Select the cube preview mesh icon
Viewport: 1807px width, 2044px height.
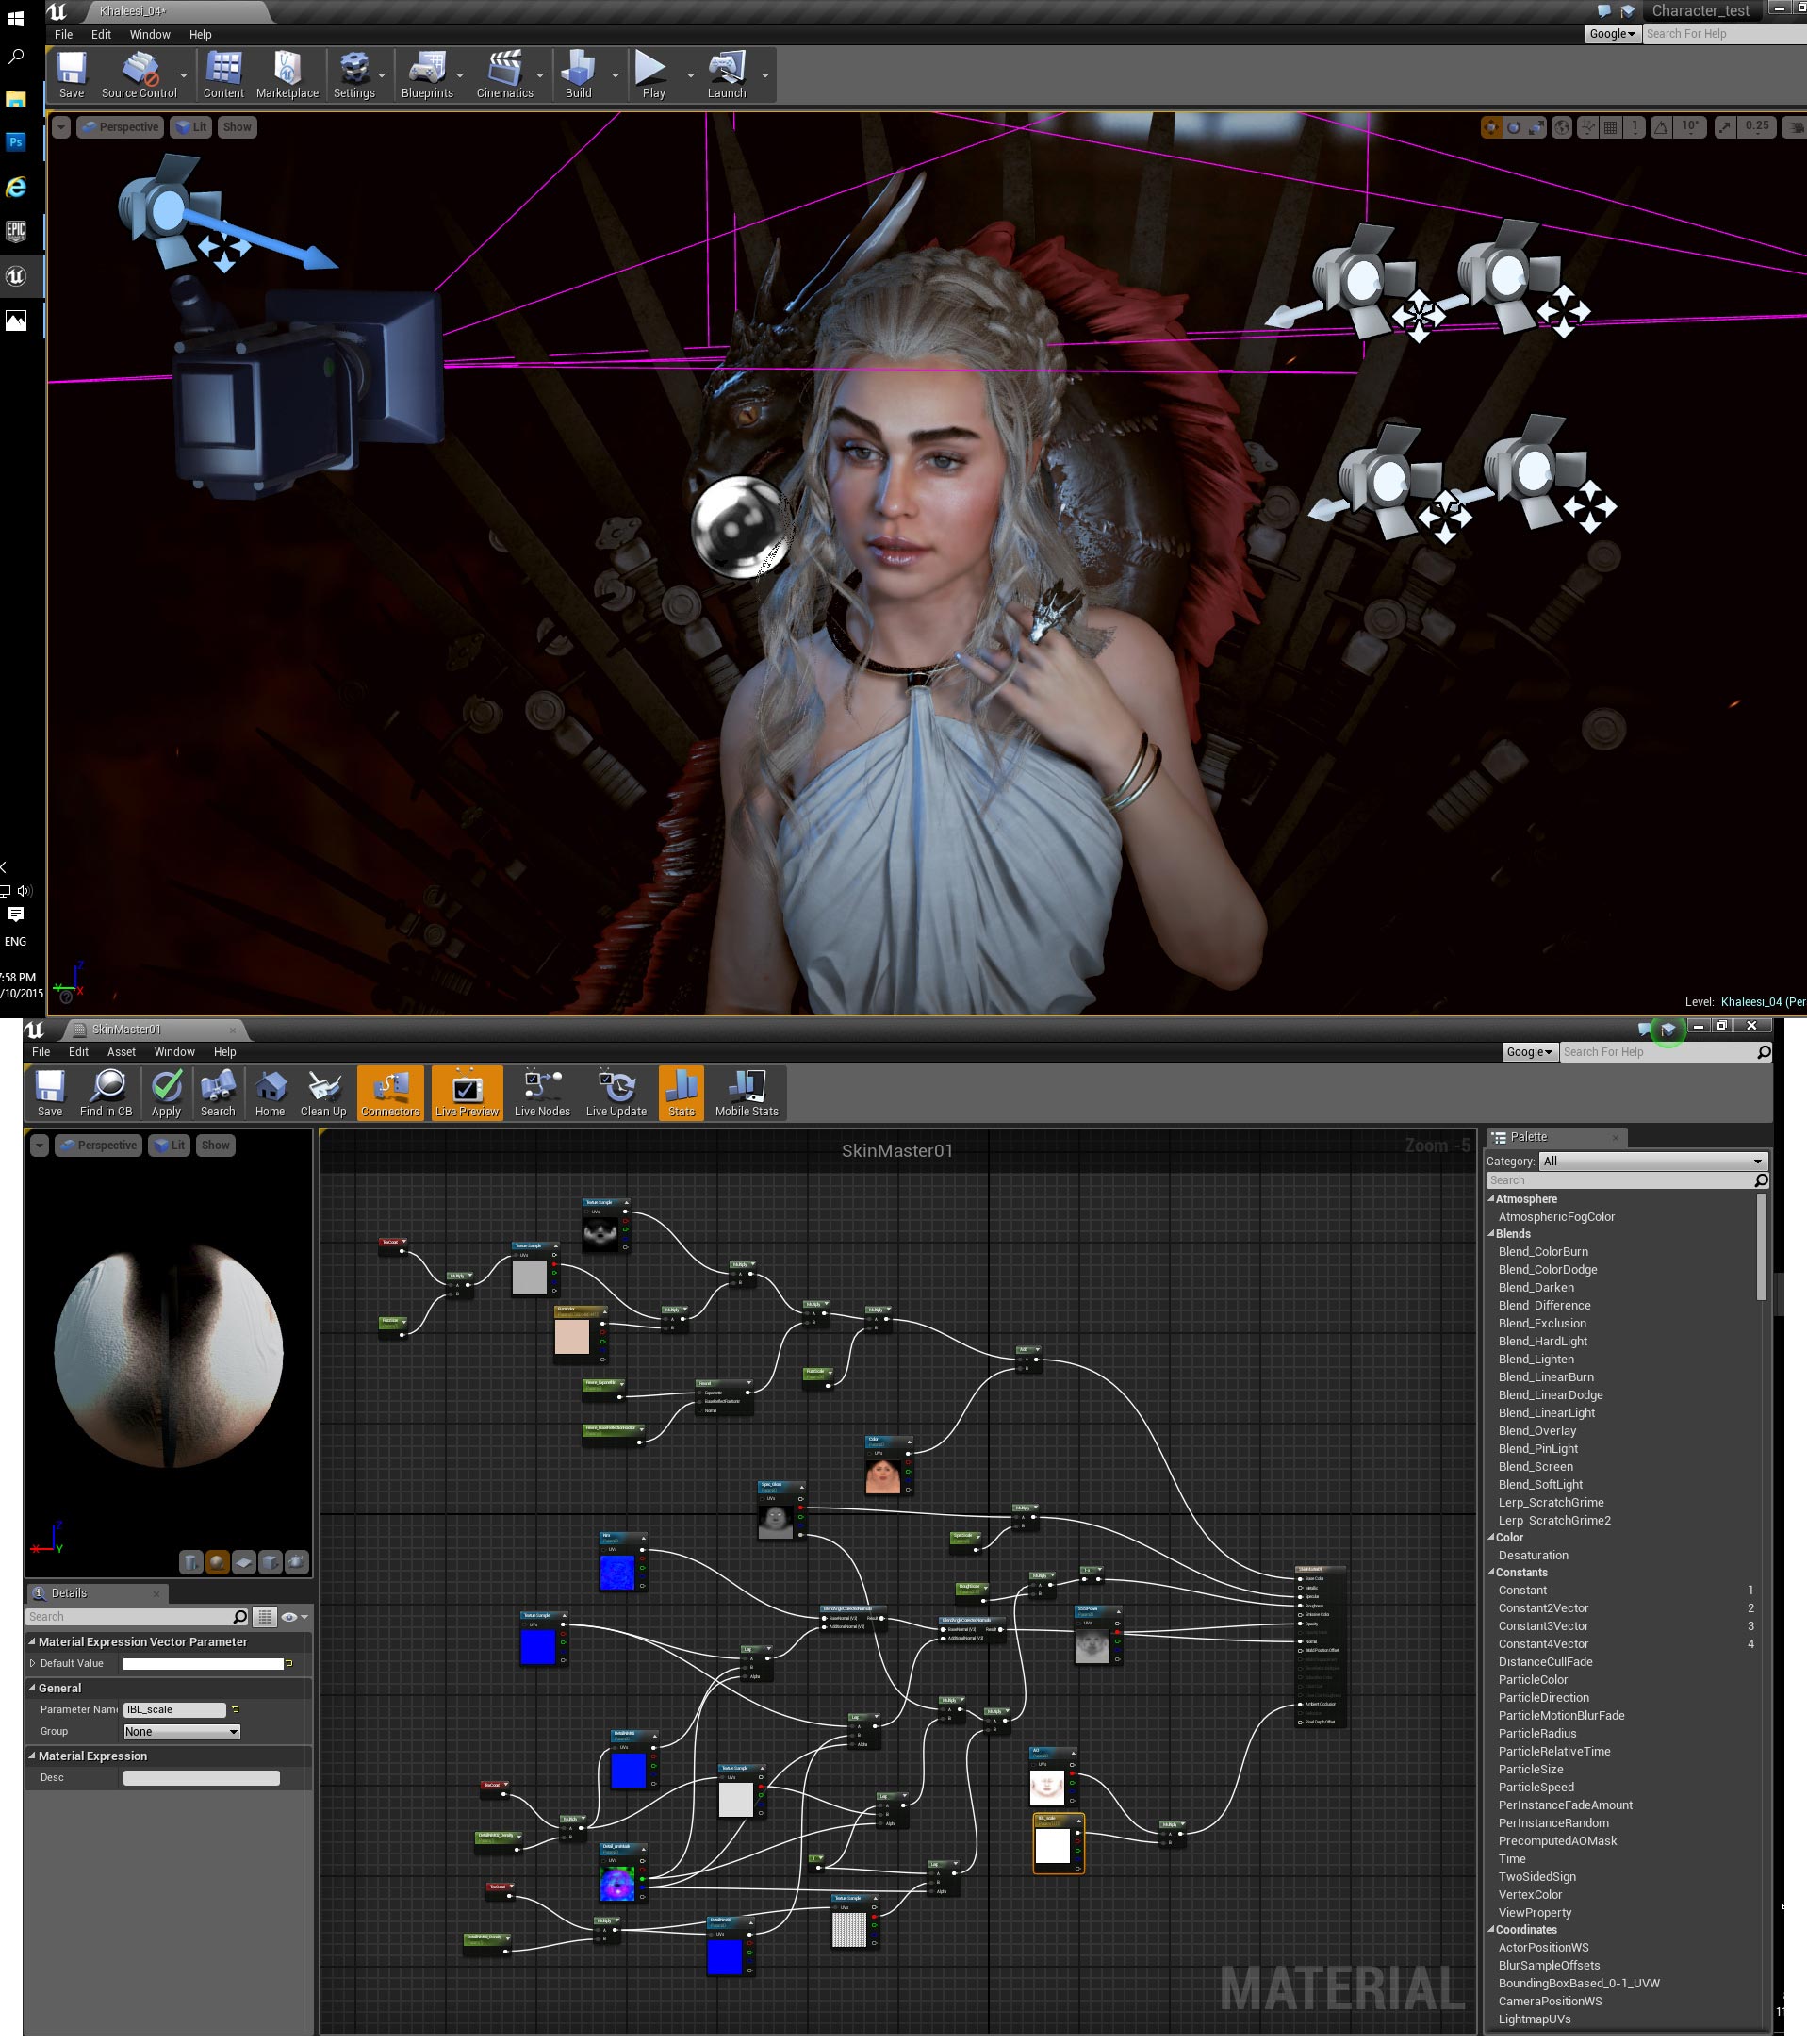270,1562
